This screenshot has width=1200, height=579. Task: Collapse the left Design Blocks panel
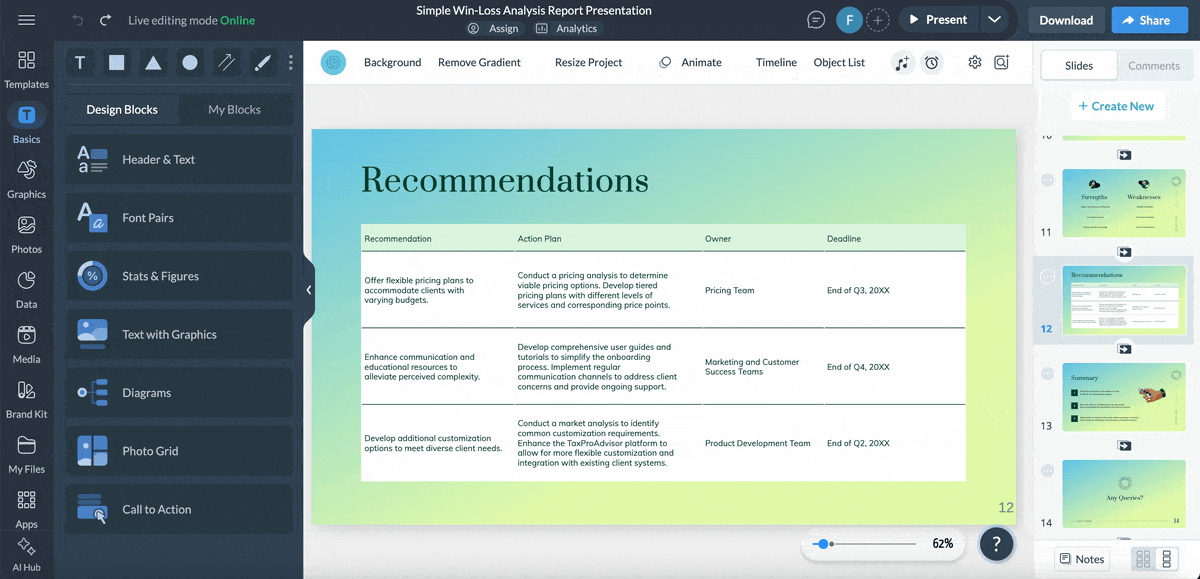pos(309,290)
